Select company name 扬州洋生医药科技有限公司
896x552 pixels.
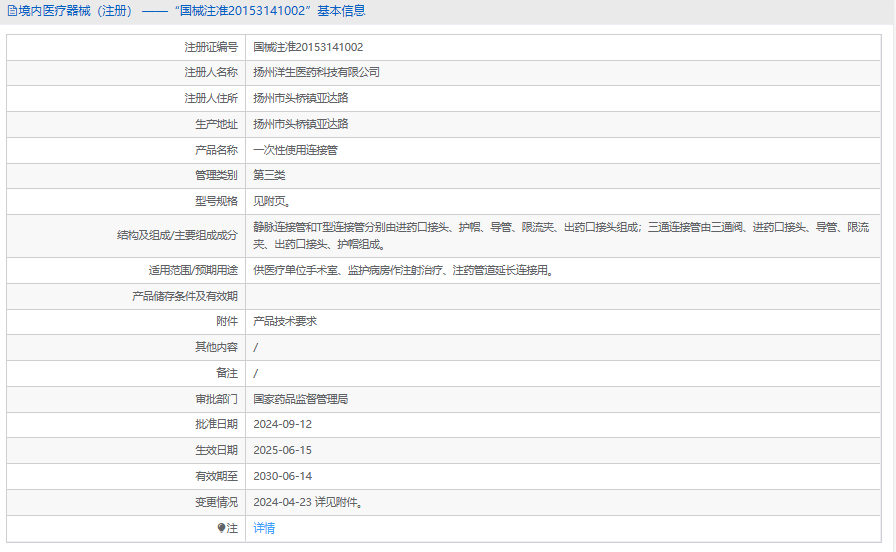(x=317, y=72)
